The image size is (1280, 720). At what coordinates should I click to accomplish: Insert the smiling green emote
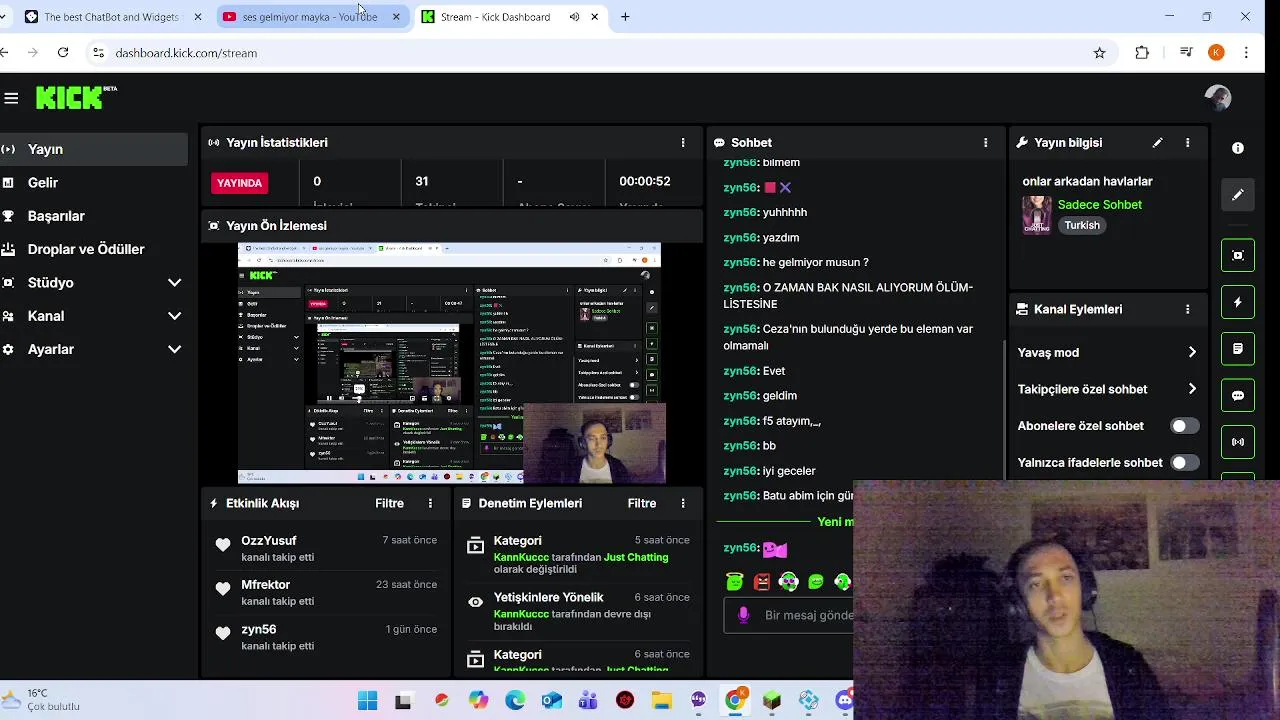click(x=816, y=582)
